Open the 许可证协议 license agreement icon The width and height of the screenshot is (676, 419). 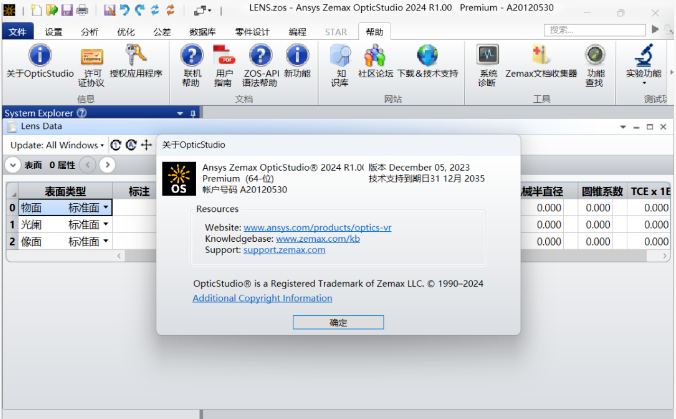click(91, 56)
